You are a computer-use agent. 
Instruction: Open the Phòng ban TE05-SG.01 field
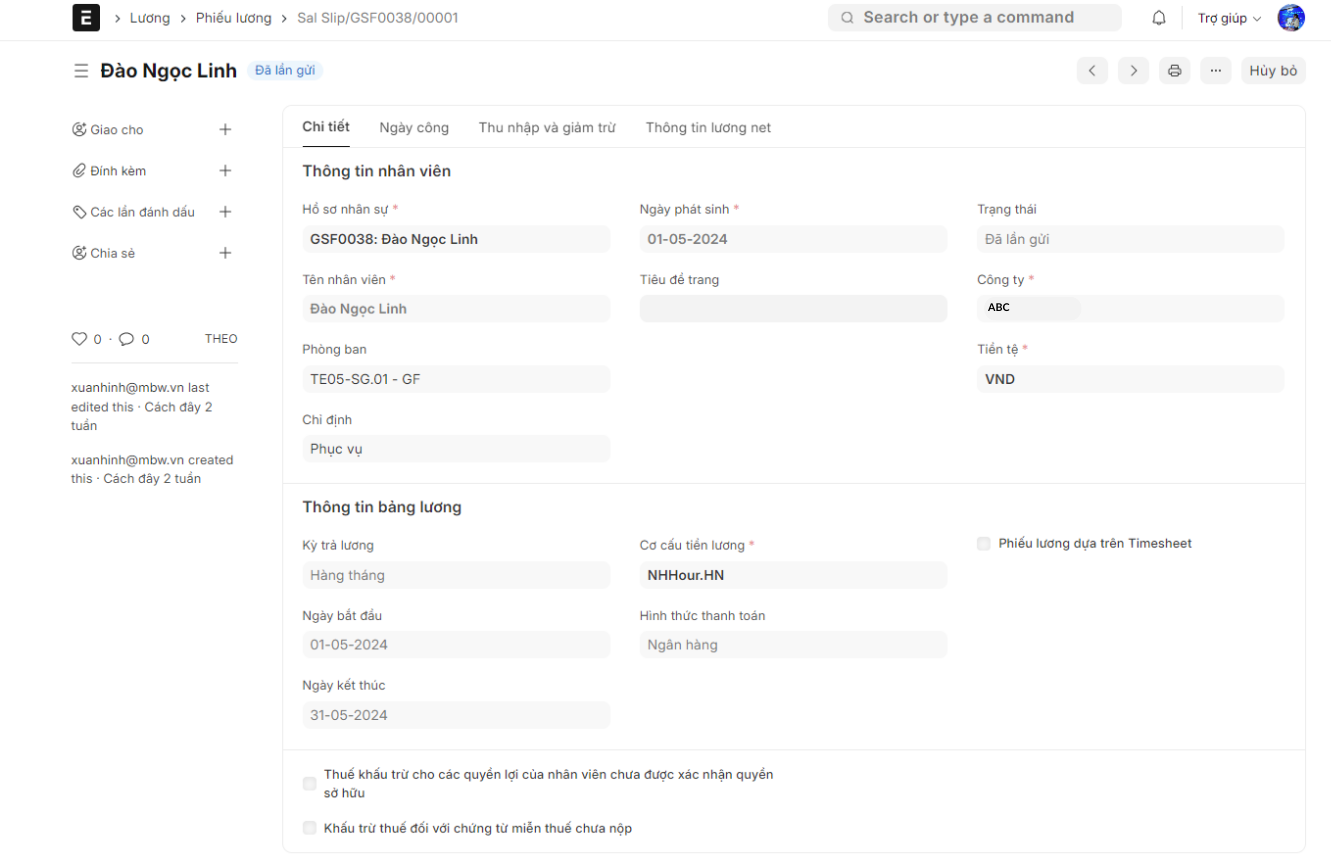pos(456,379)
